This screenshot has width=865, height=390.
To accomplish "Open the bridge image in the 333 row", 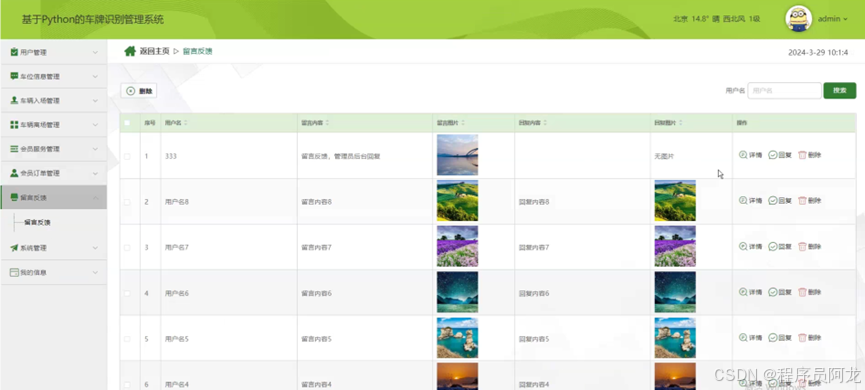I will tap(457, 155).
